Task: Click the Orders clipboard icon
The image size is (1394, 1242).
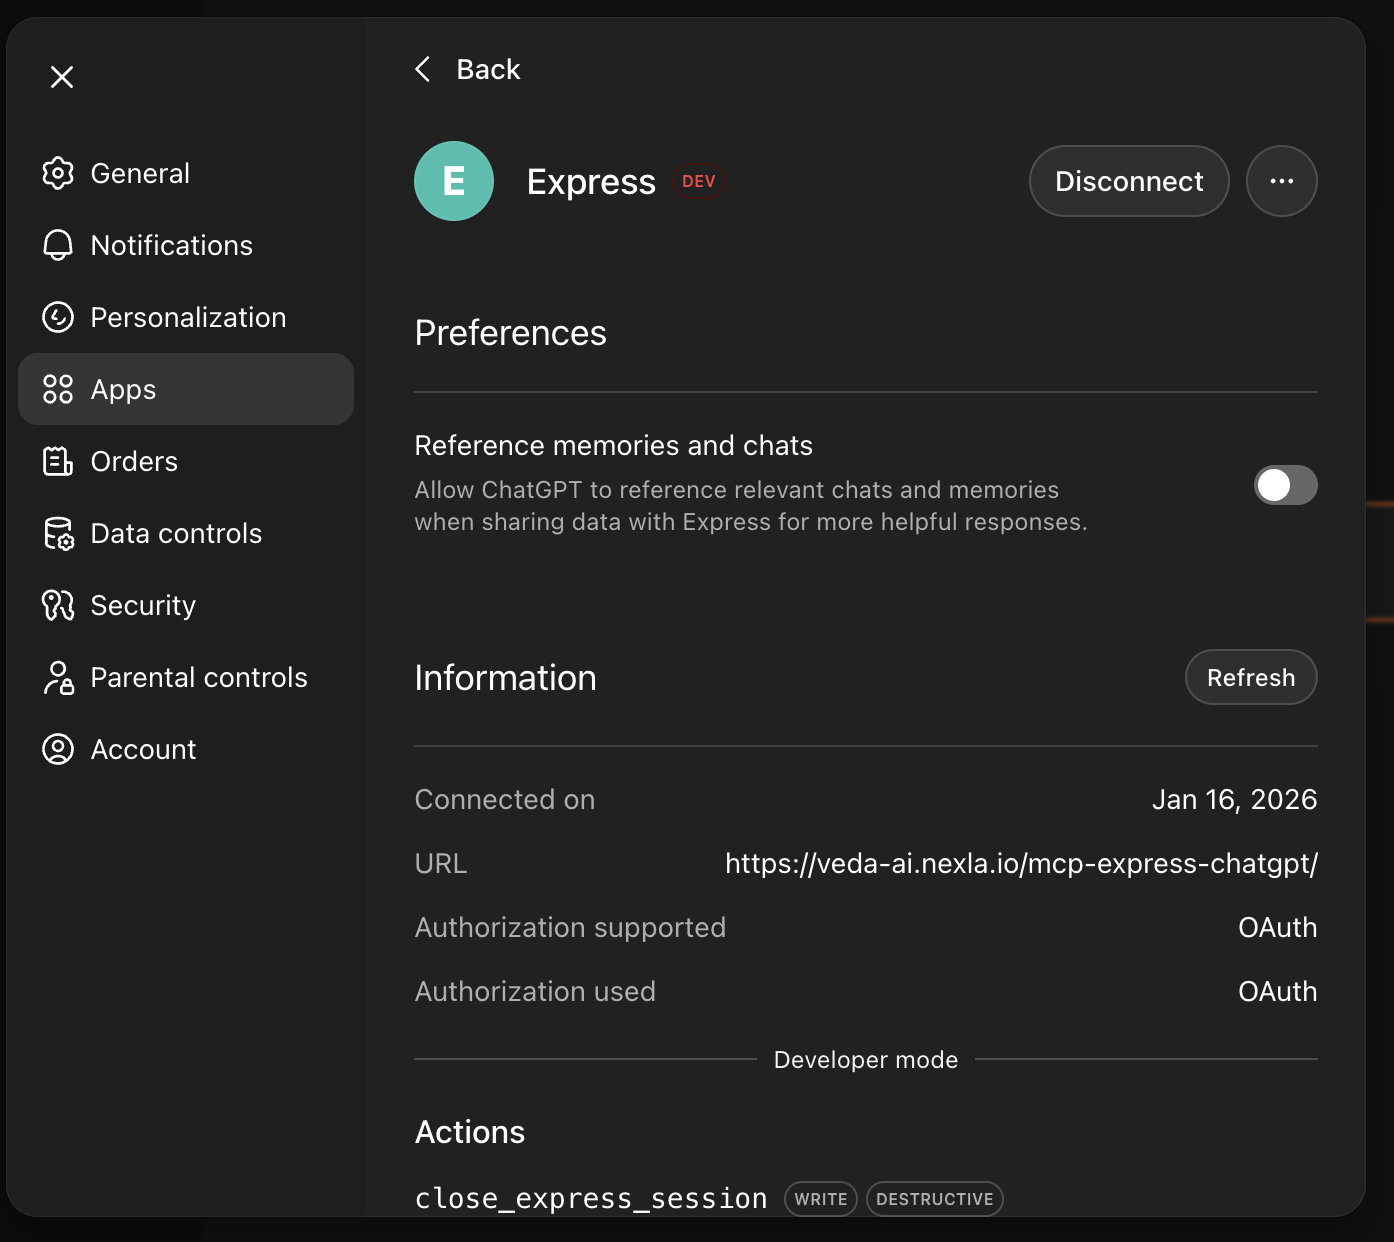Action: (x=58, y=461)
